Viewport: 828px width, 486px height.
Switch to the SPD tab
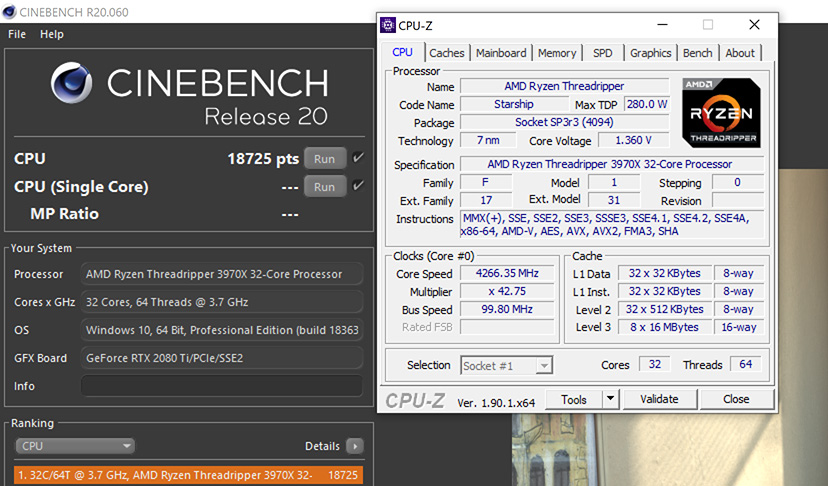pyautogui.click(x=603, y=53)
